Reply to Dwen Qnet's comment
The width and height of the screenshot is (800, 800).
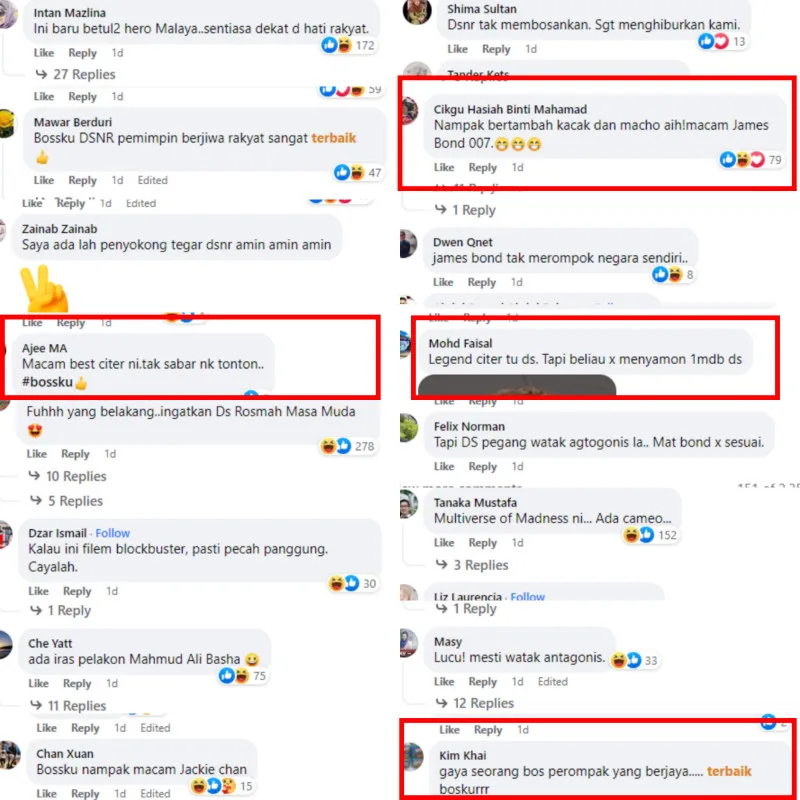point(482,282)
